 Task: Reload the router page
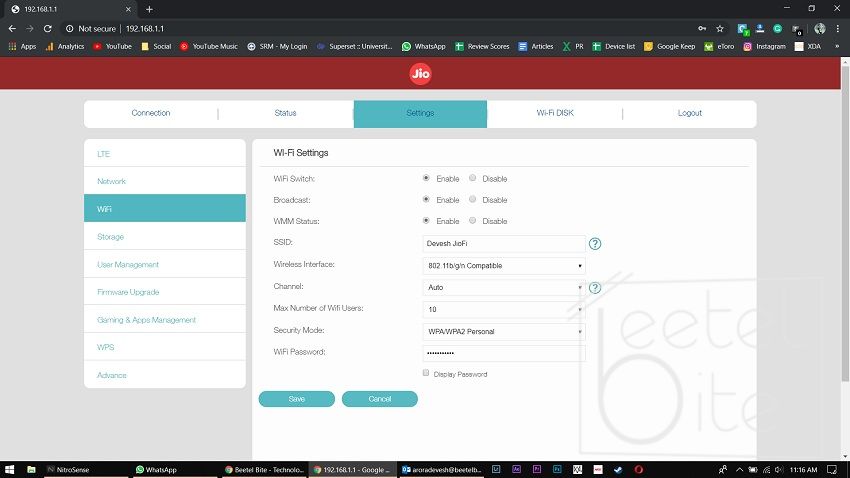tap(48, 28)
